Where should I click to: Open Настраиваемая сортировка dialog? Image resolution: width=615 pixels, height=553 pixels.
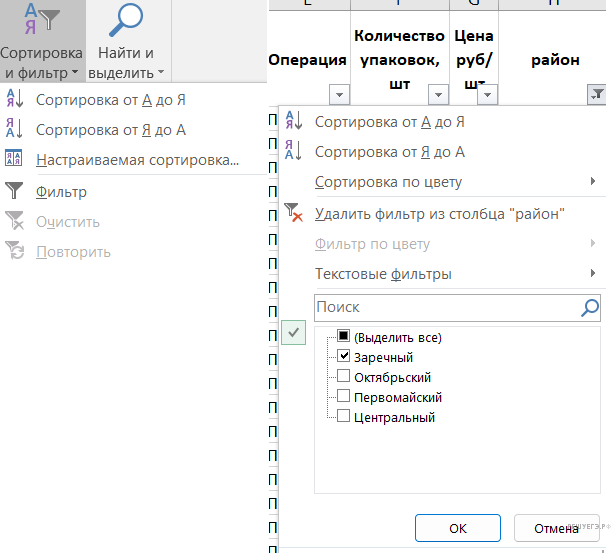pyautogui.click(x=137, y=159)
